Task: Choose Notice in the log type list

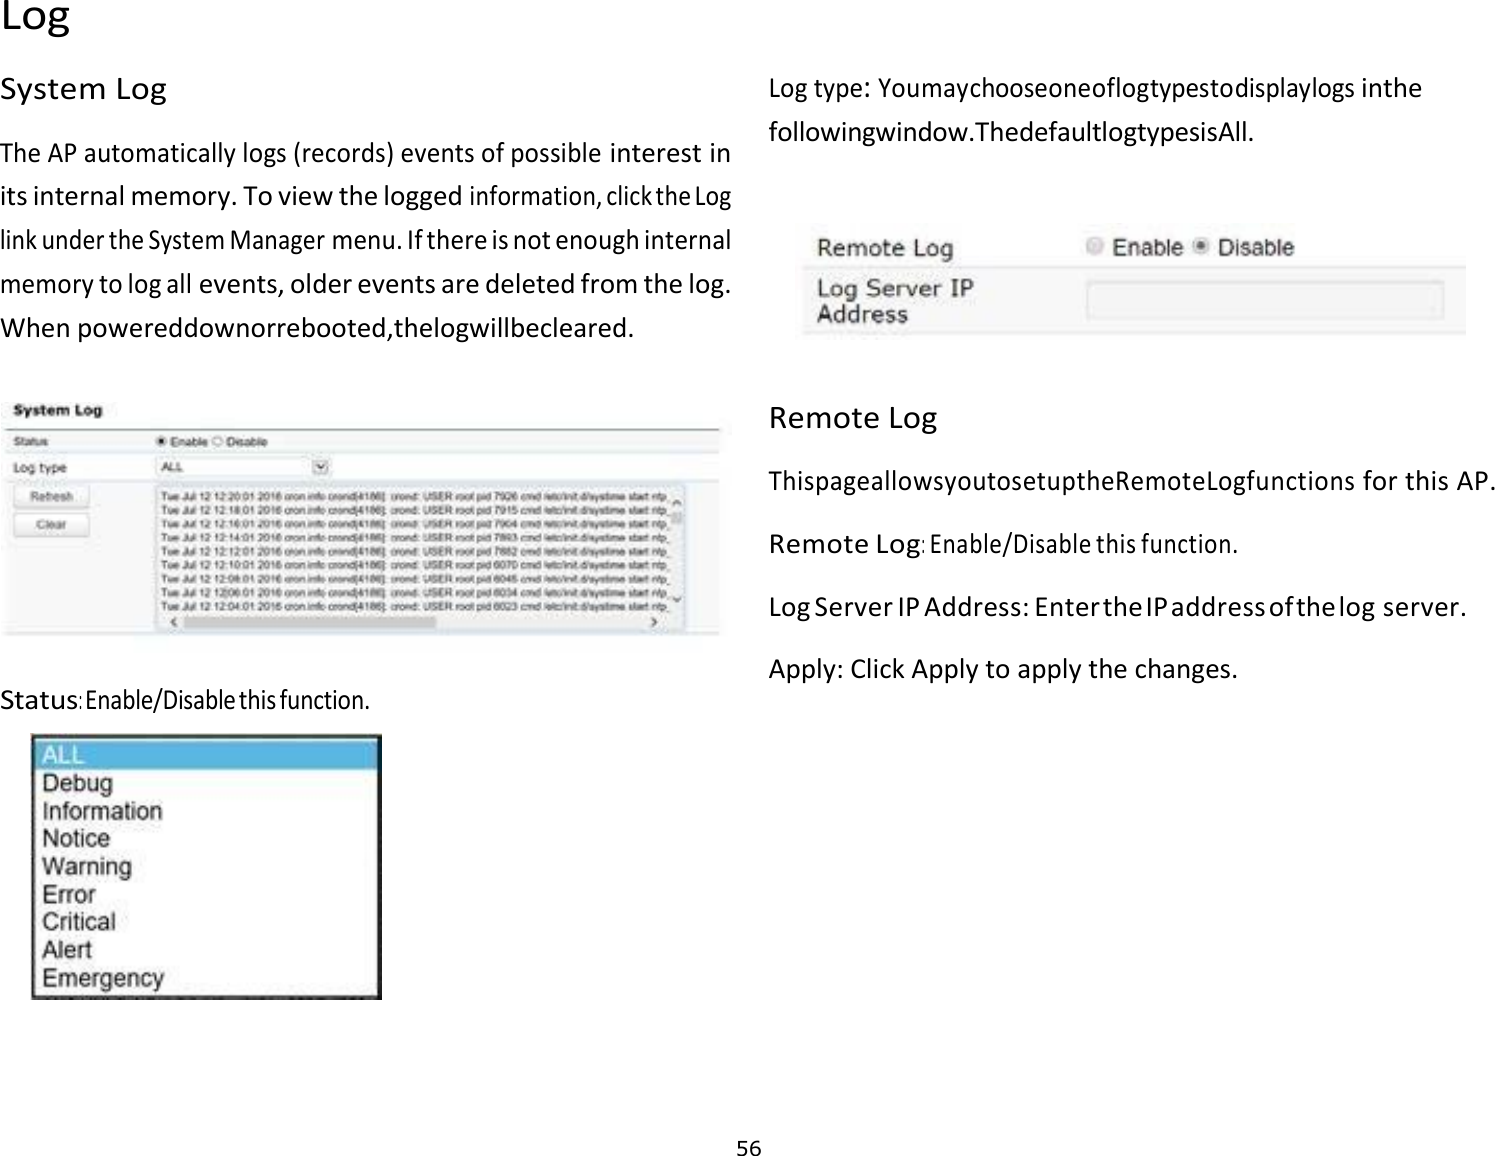Action: pos(206,838)
